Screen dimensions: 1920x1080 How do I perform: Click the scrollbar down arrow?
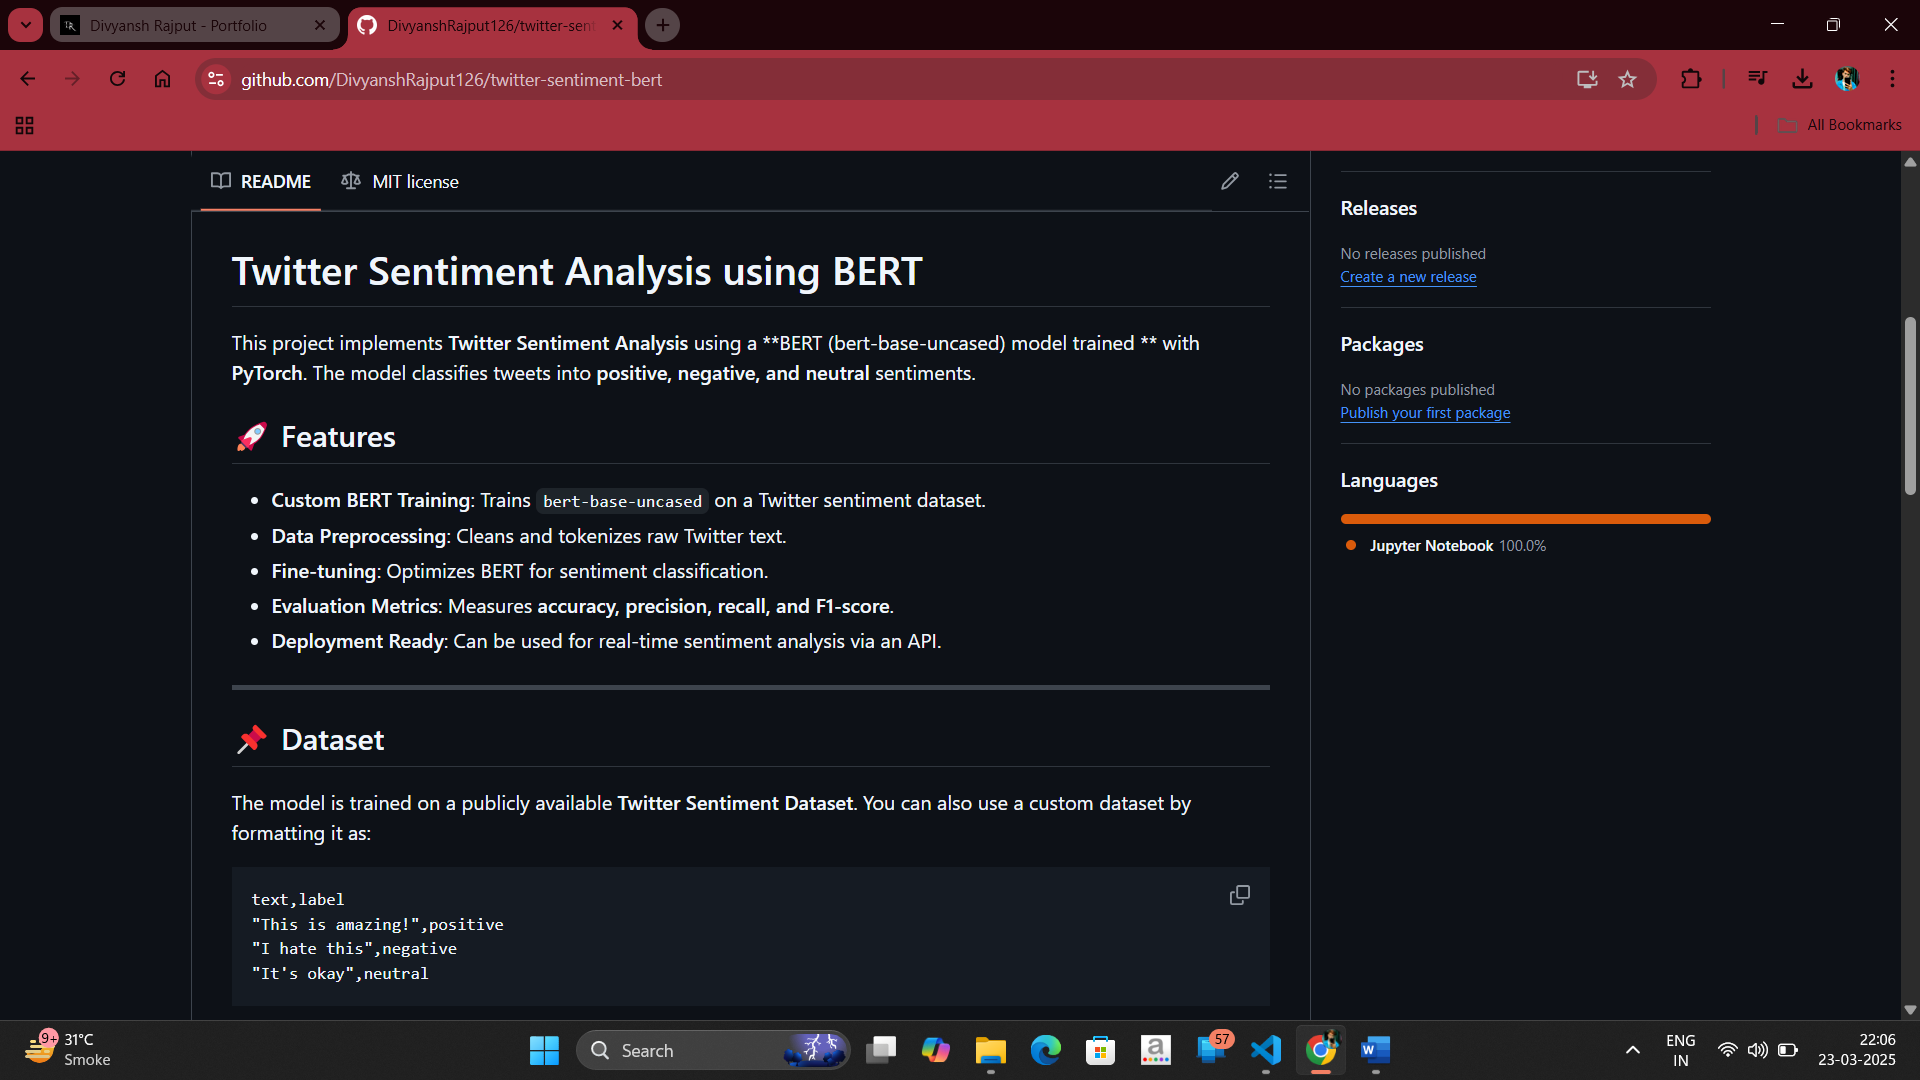point(1910,1010)
